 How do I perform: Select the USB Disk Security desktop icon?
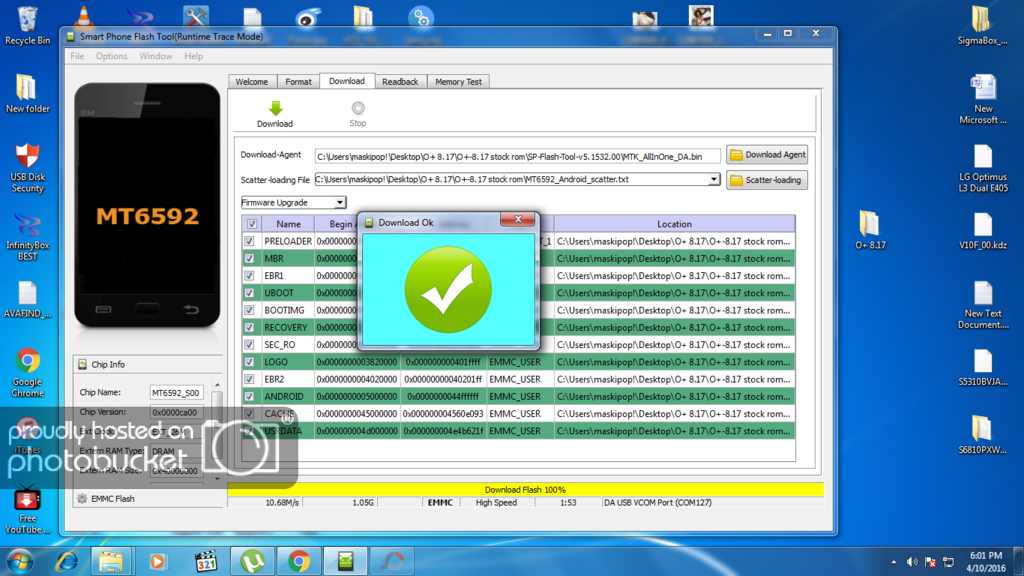tap(27, 168)
